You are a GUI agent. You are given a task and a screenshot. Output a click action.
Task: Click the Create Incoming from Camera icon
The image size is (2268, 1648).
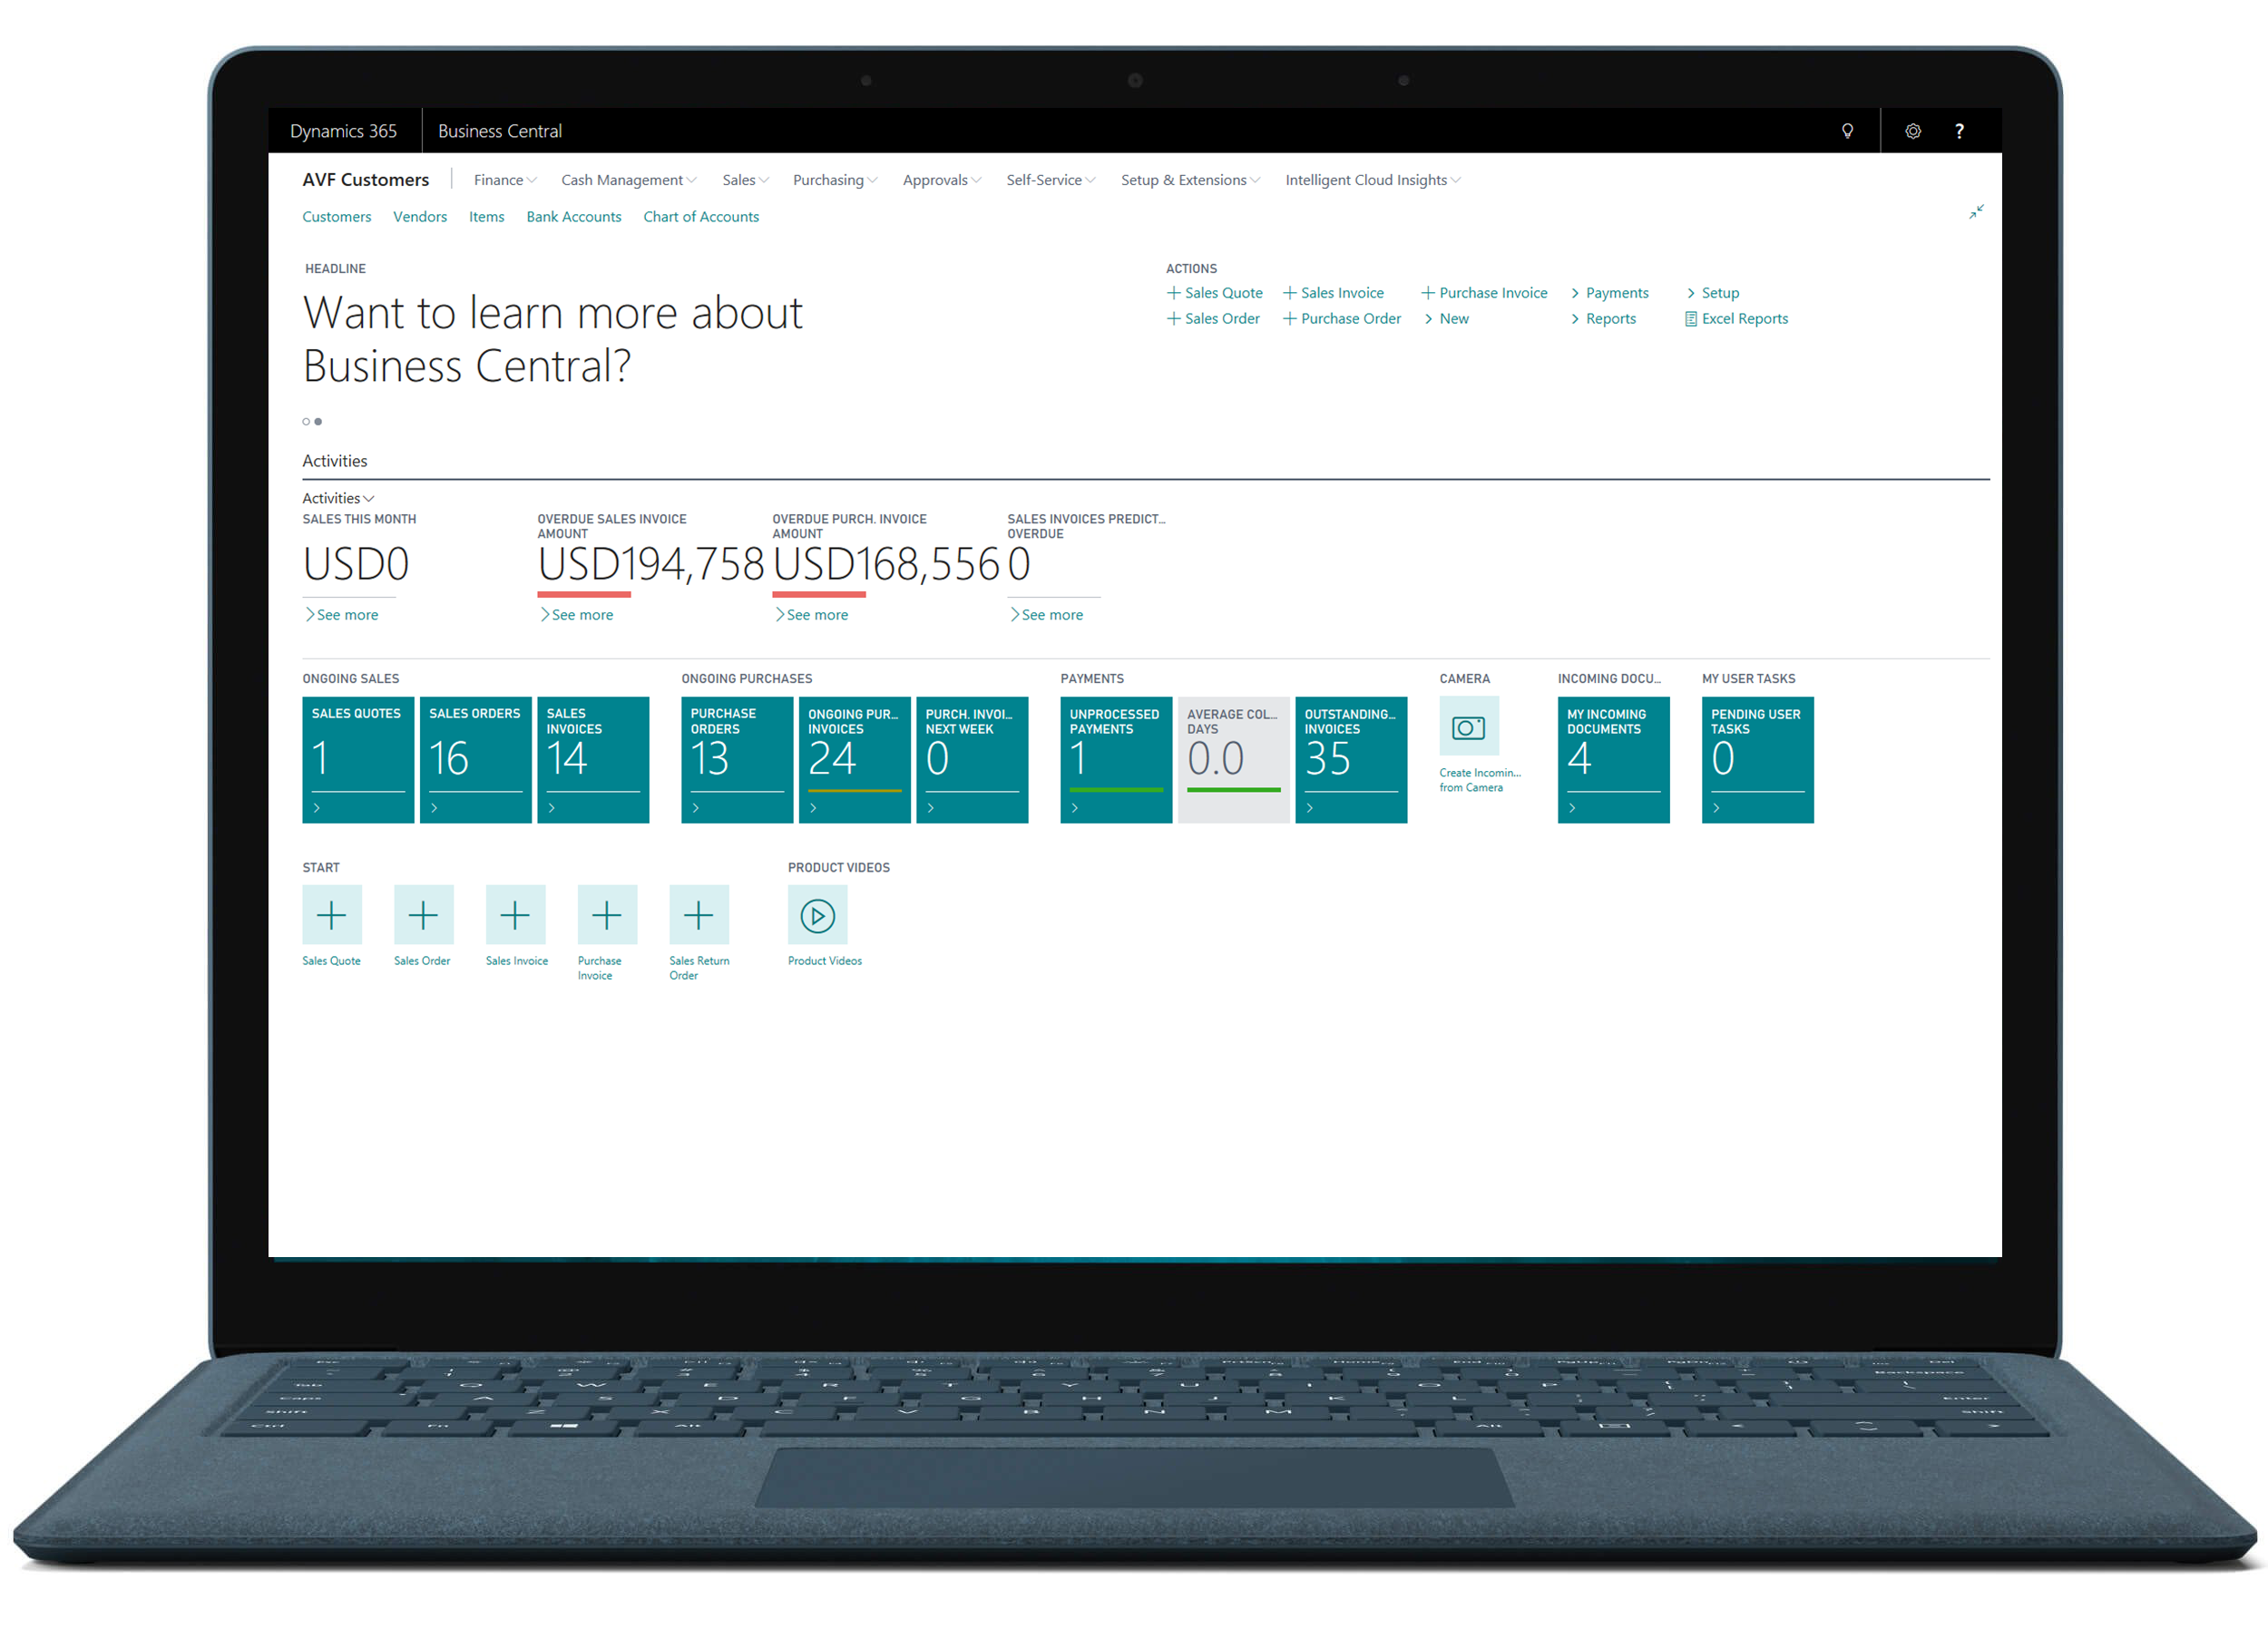(1469, 727)
